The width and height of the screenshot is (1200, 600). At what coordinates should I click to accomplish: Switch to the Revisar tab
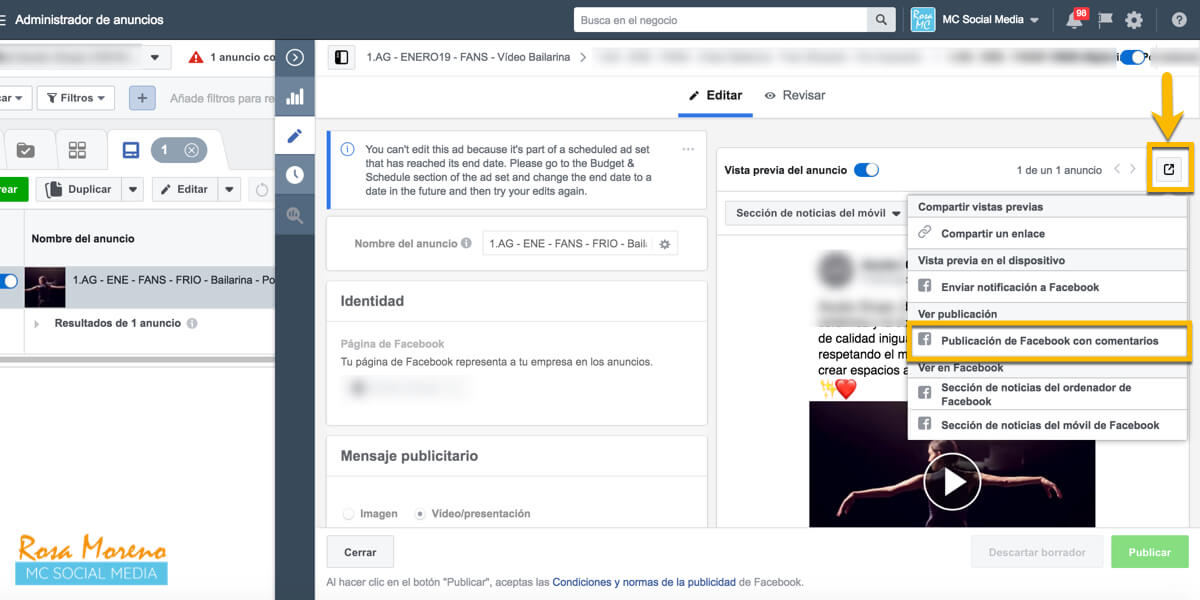tap(796, 95)
